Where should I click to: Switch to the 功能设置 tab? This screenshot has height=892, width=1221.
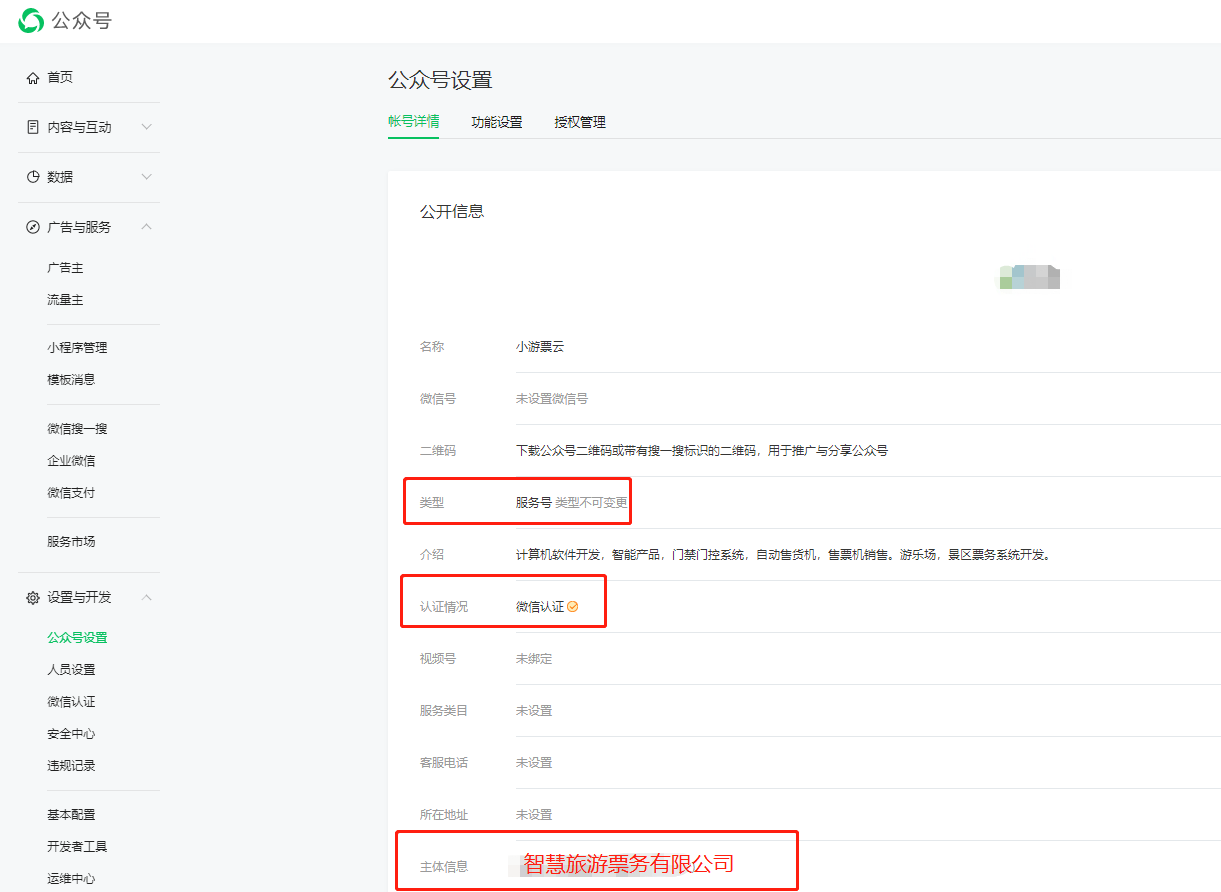point(497,122)
